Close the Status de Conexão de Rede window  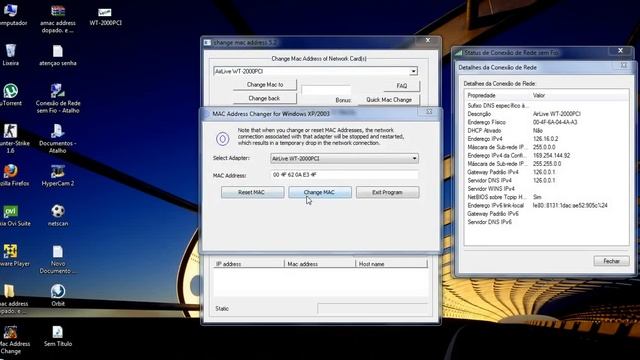620,51
